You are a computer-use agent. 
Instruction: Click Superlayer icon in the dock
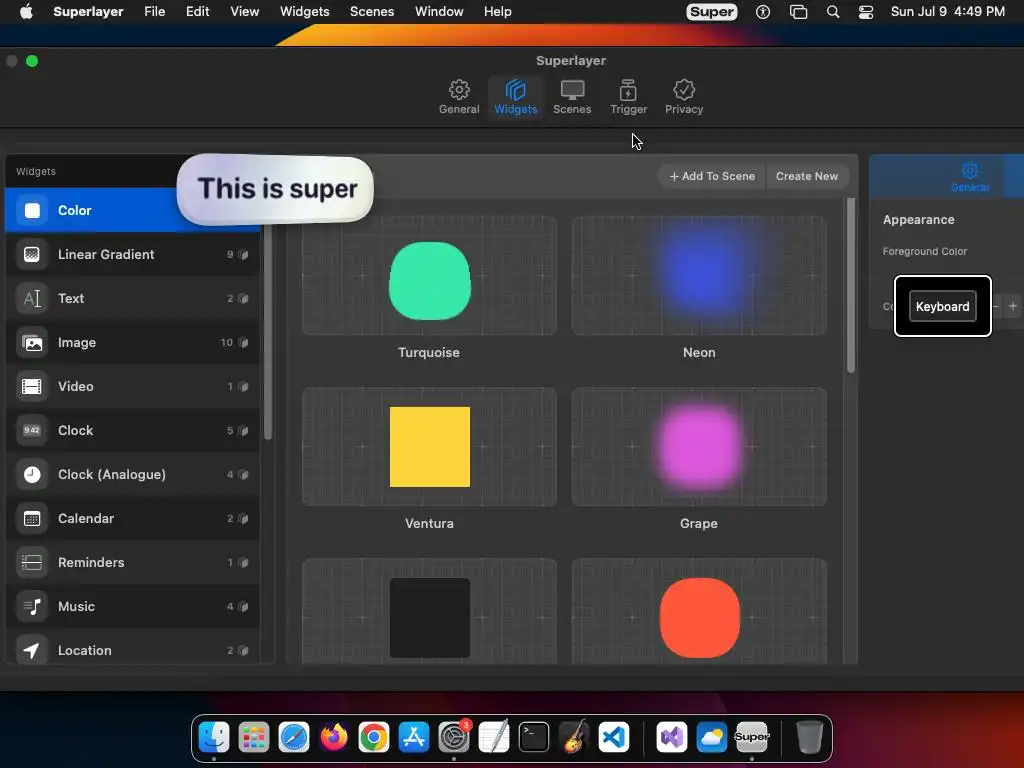(x=752, y=737)
